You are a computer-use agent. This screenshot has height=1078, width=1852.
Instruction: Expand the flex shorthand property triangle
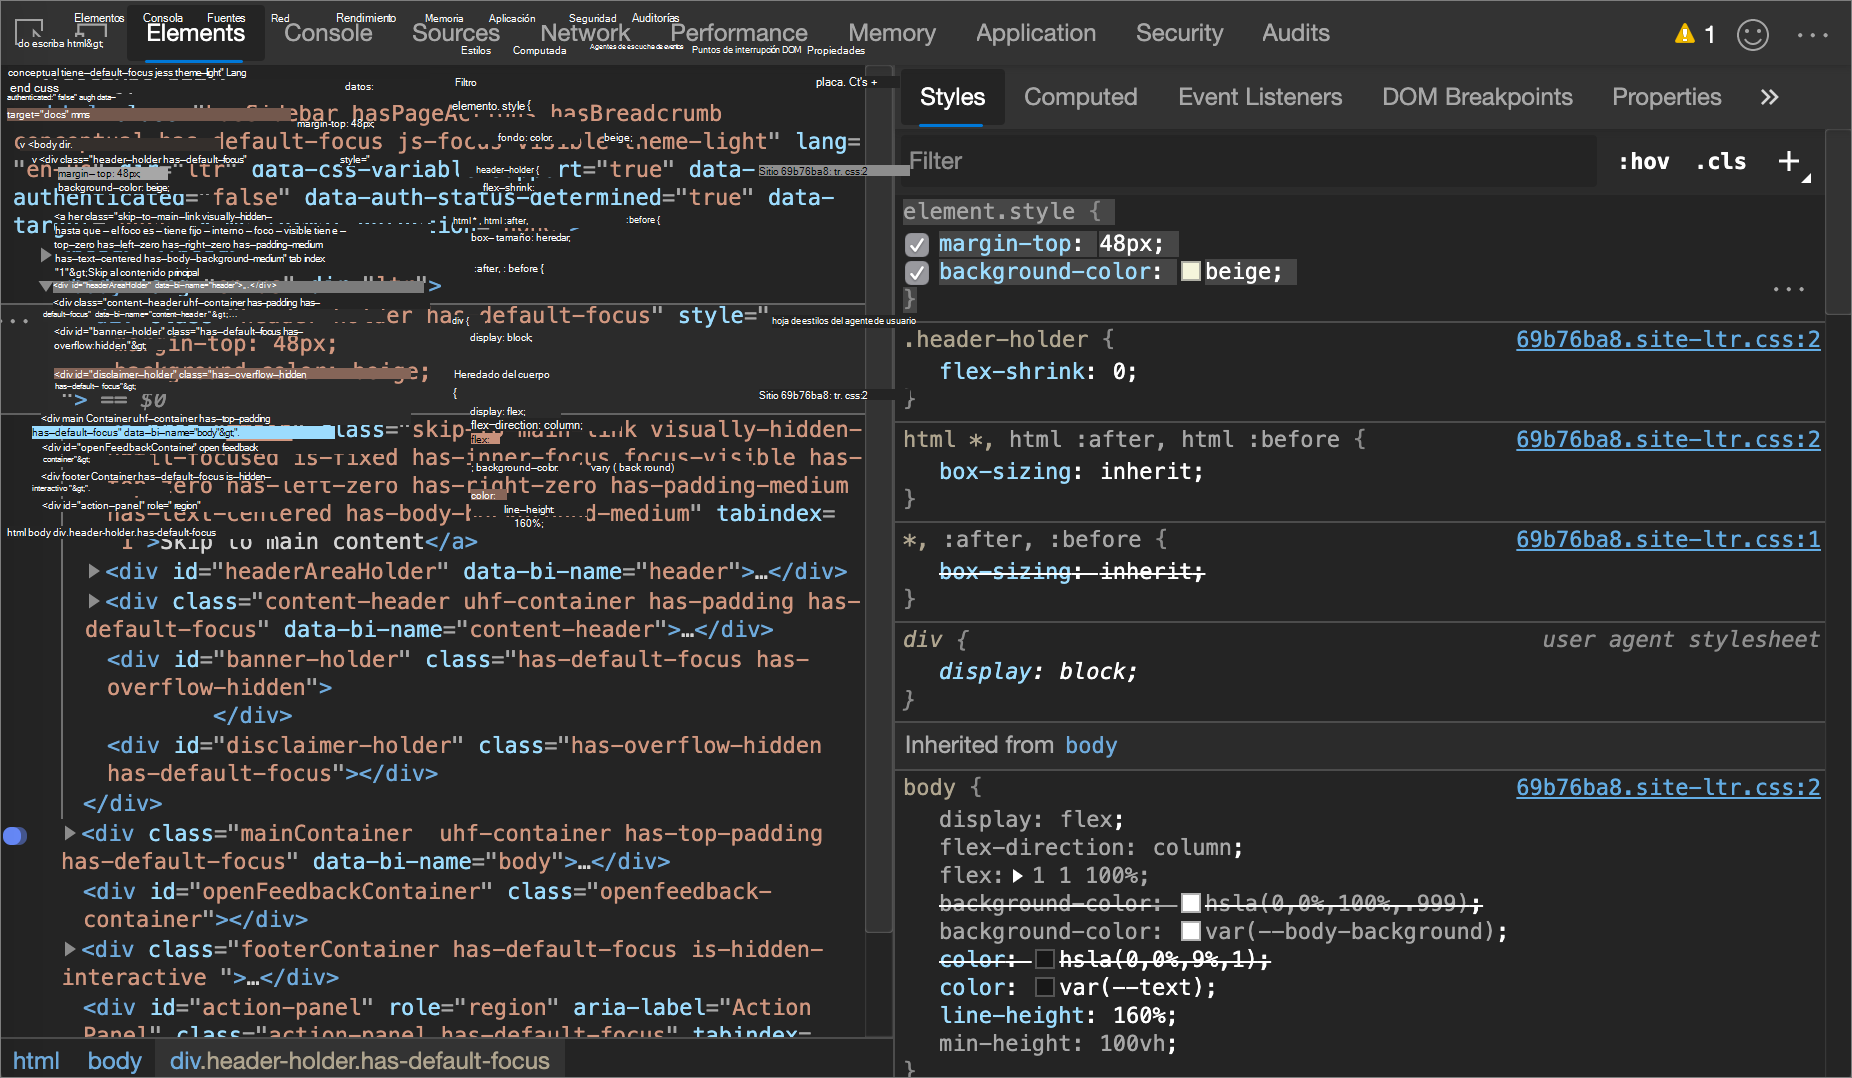pyautogui.click(x=1017, y=876)
